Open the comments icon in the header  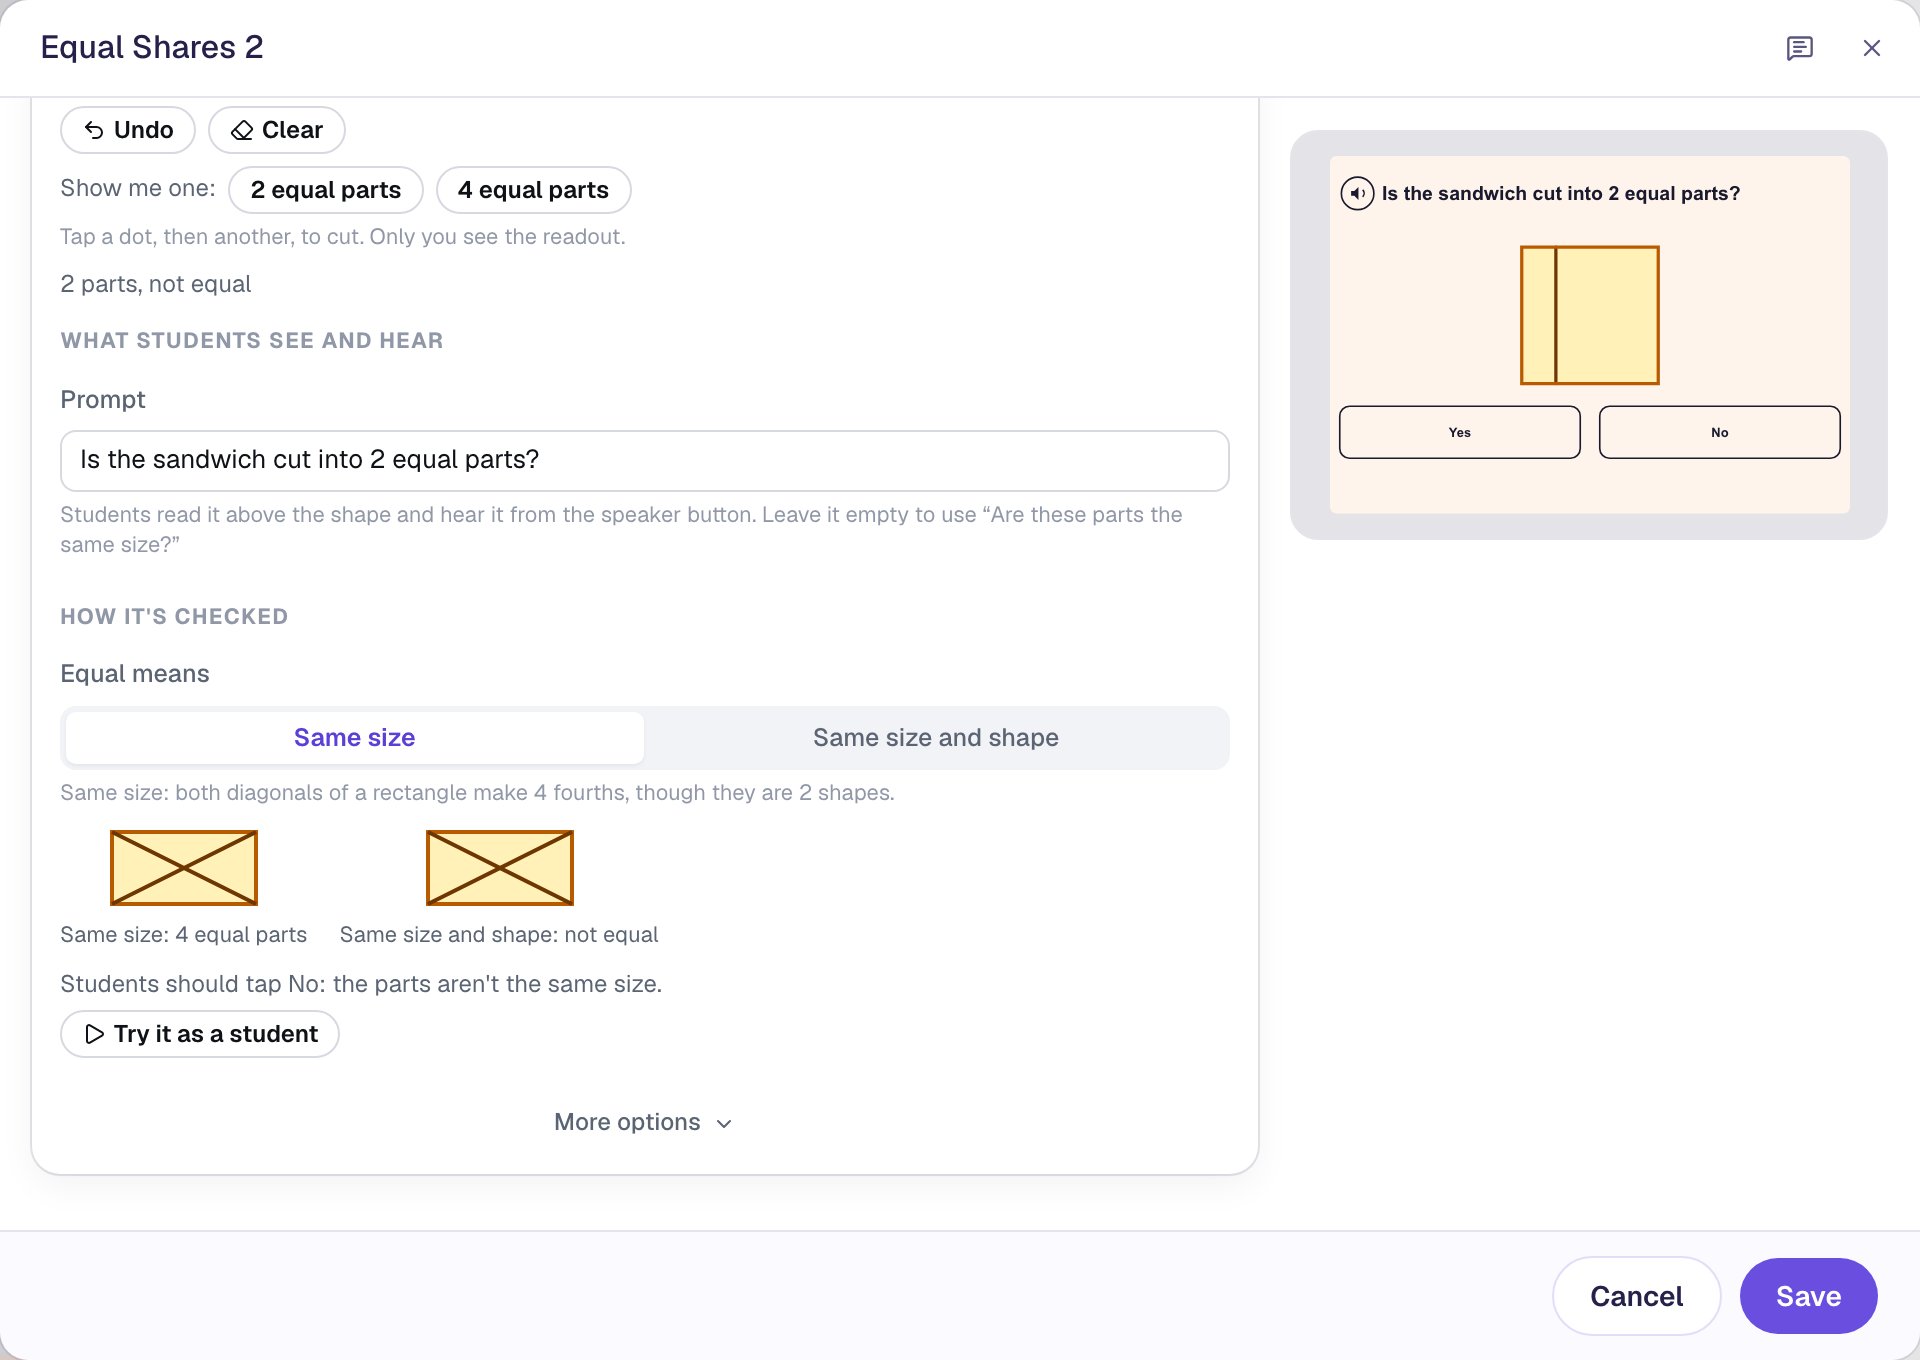click(1799, 48)
